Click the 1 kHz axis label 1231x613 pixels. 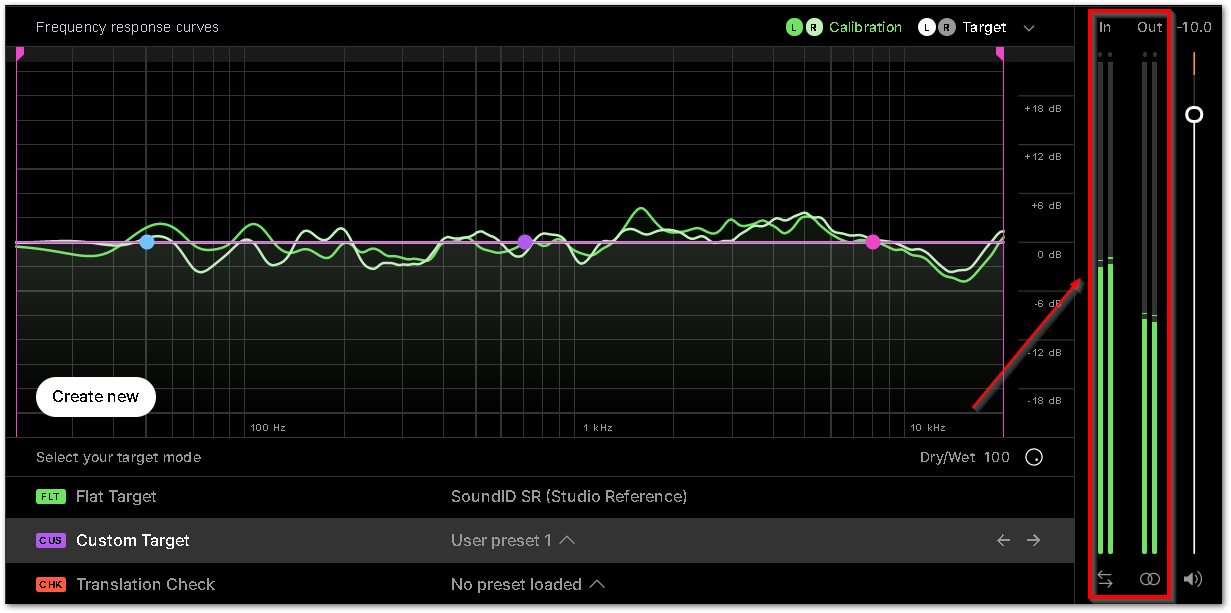tap(598, 428)
